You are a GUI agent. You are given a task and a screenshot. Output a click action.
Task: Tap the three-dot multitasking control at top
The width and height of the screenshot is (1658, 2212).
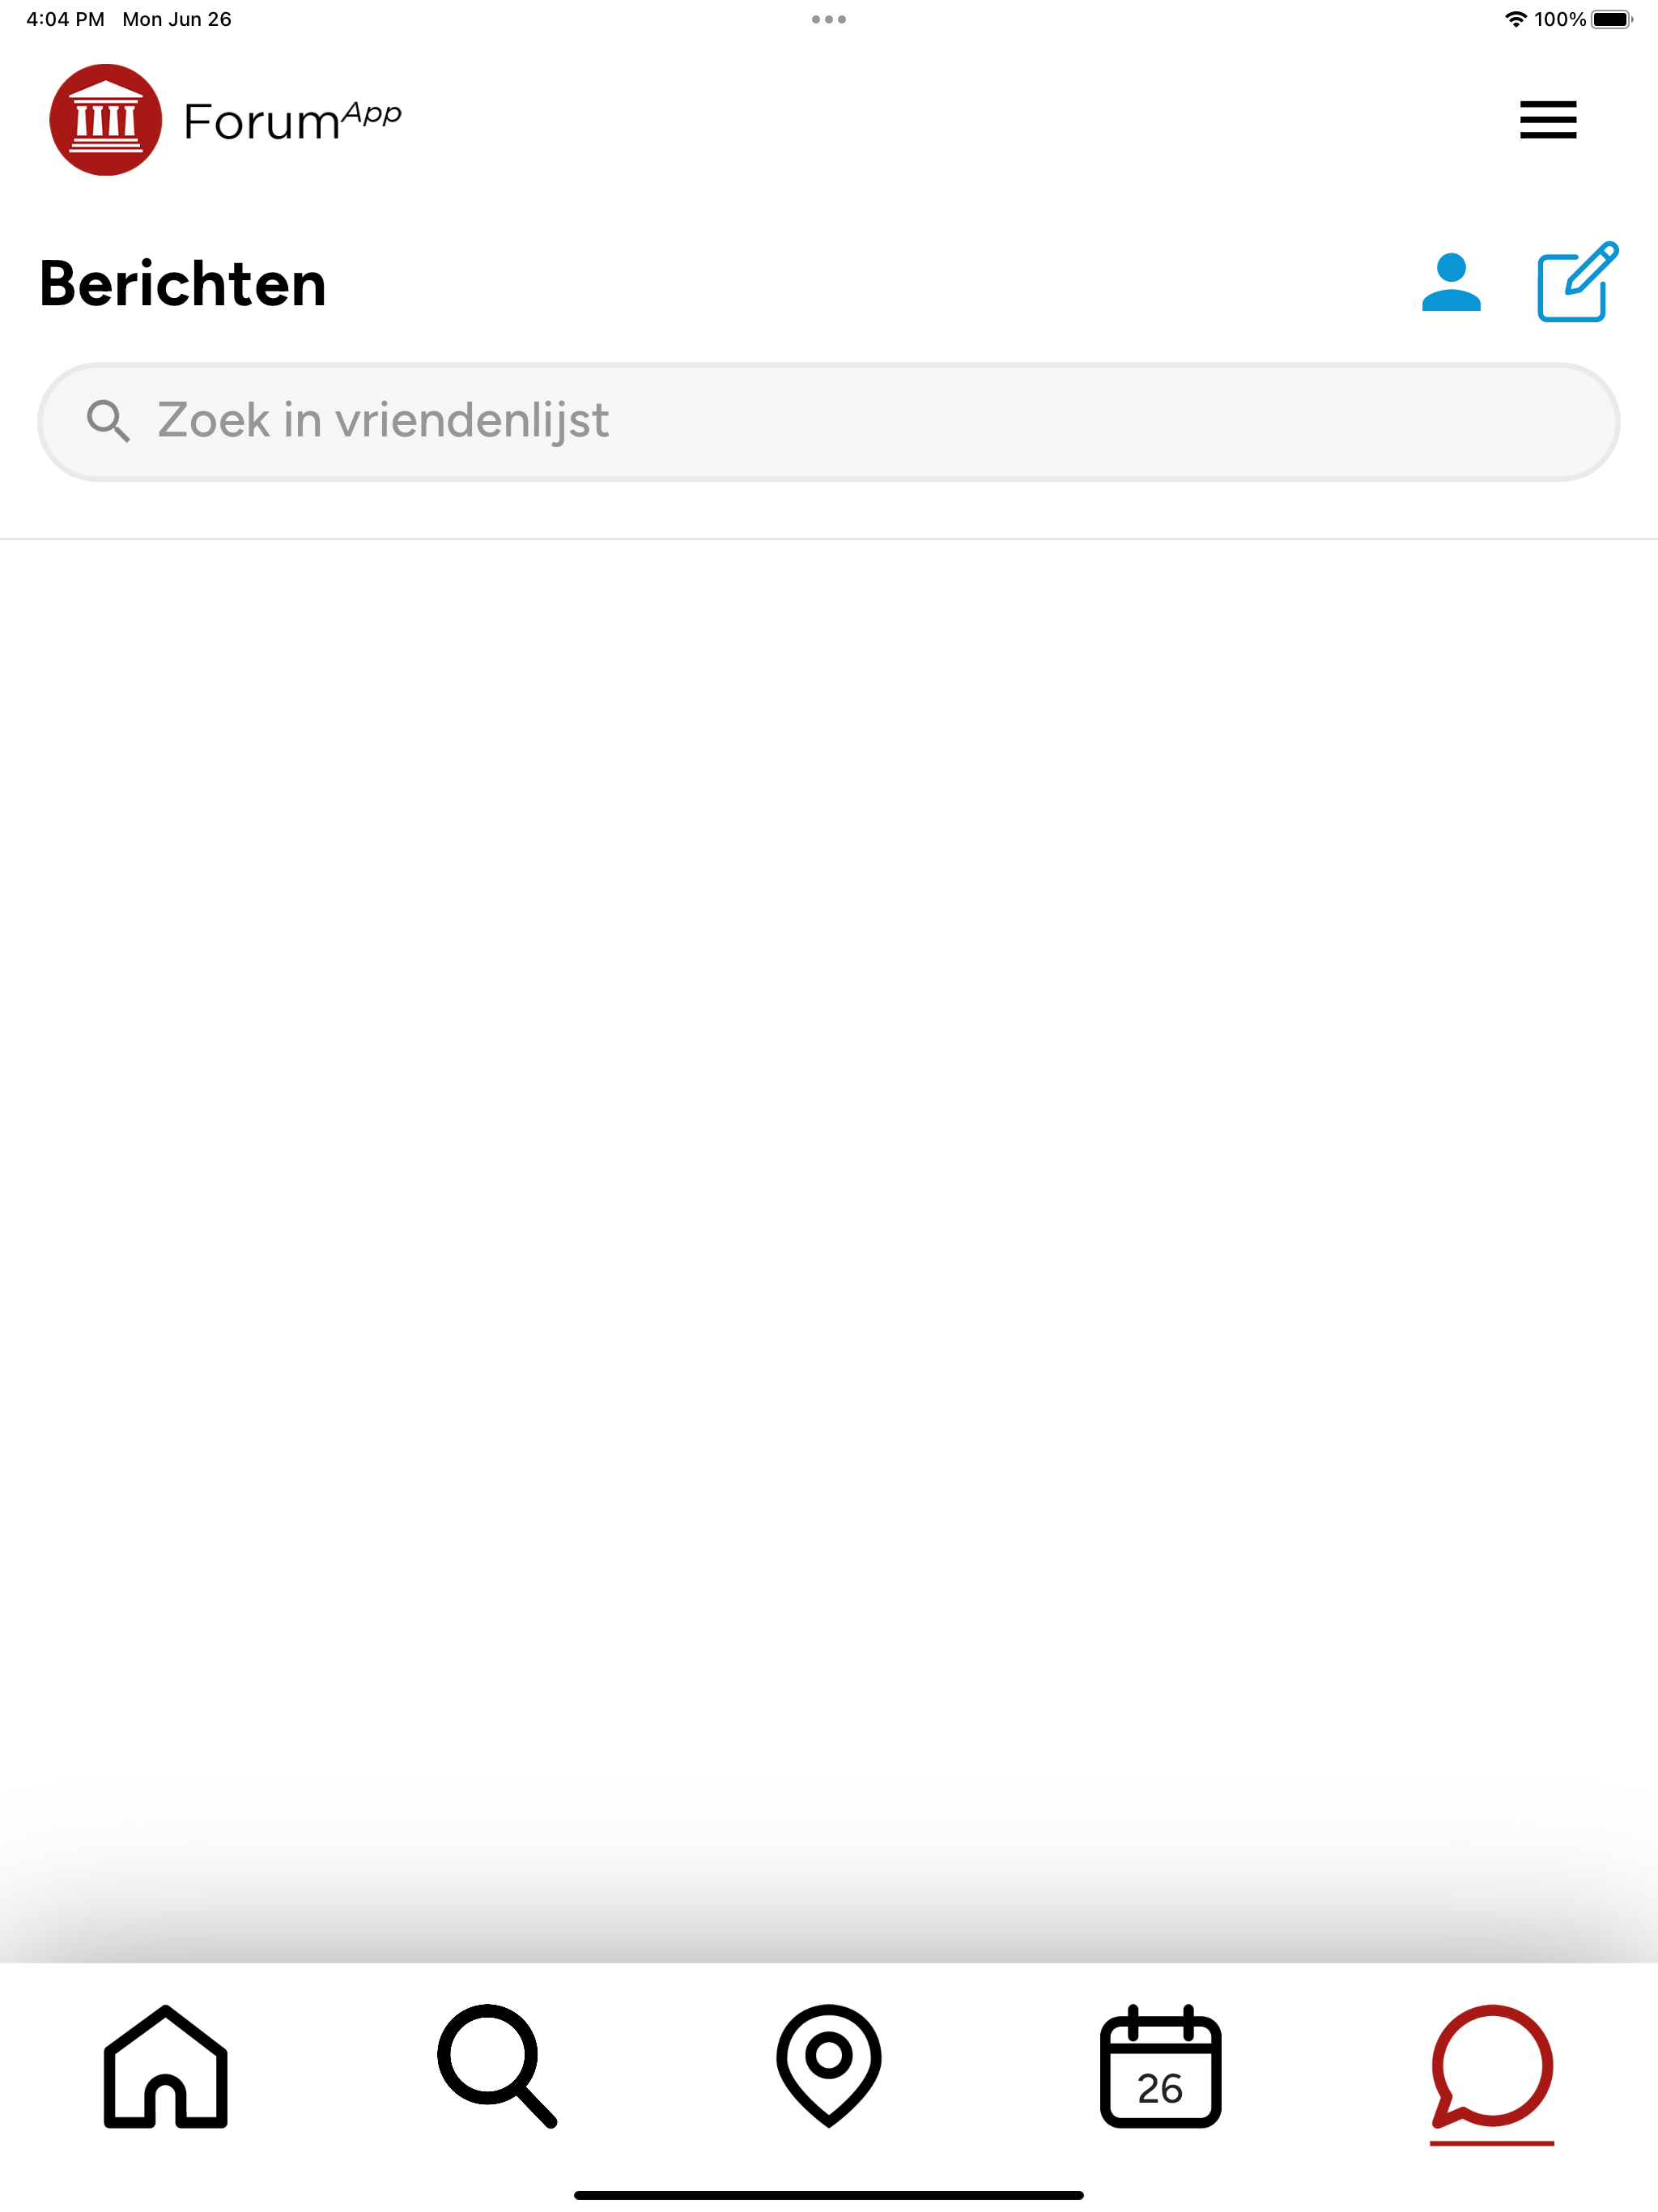(828, 19)
